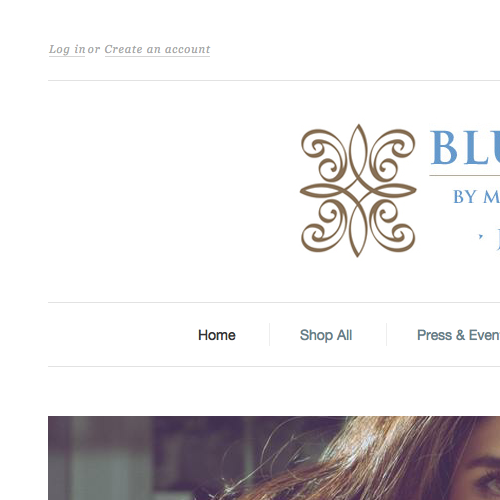Click the top-right swirl of the emblem
Viewport: 500px width, 500px height.
pos(393,154)
